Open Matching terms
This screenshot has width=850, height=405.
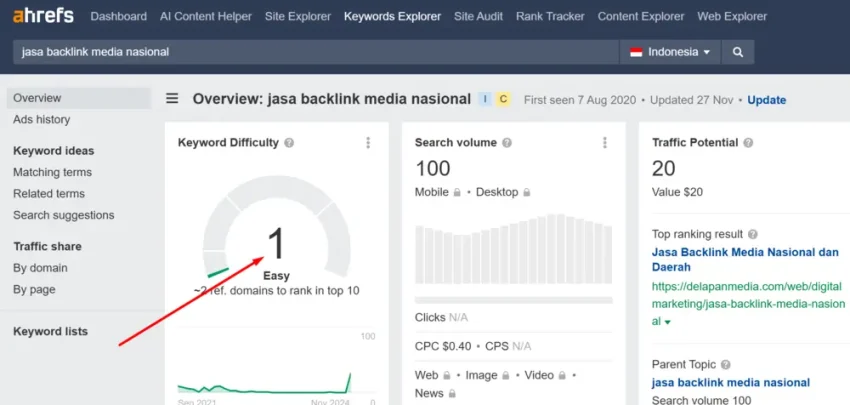(x=53, y=172)
